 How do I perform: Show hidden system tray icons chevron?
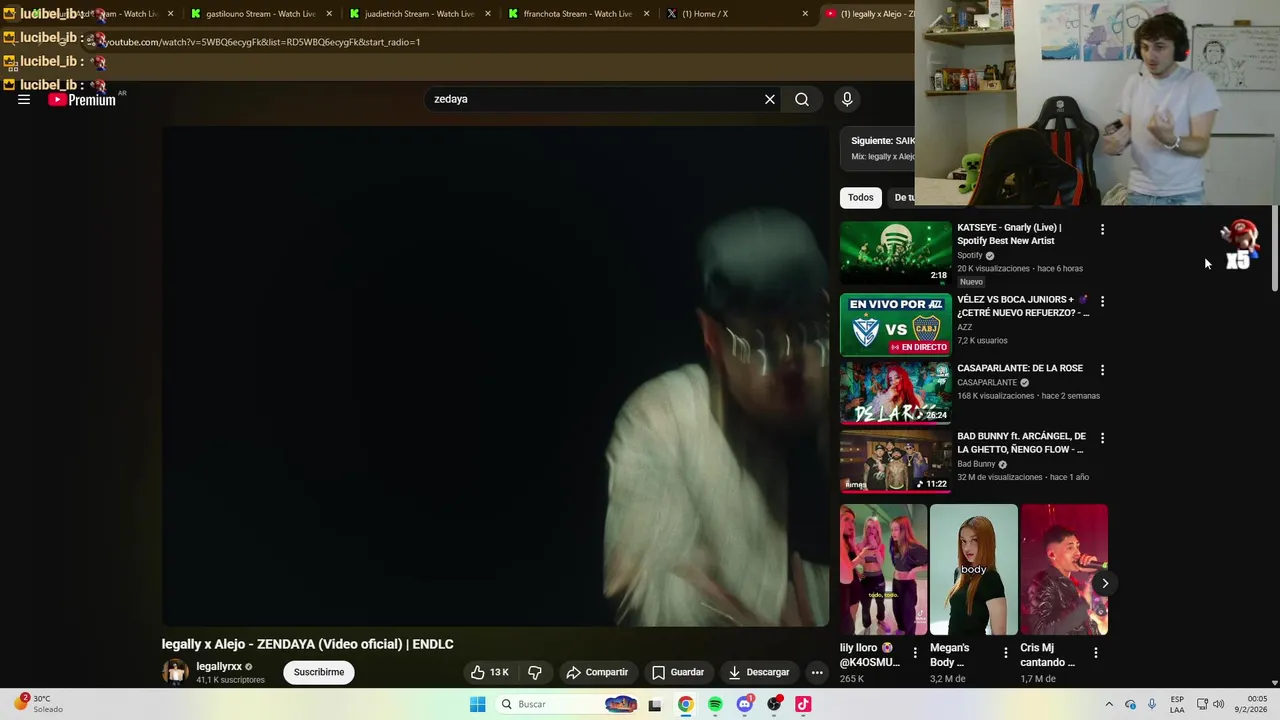[1109, 704]
